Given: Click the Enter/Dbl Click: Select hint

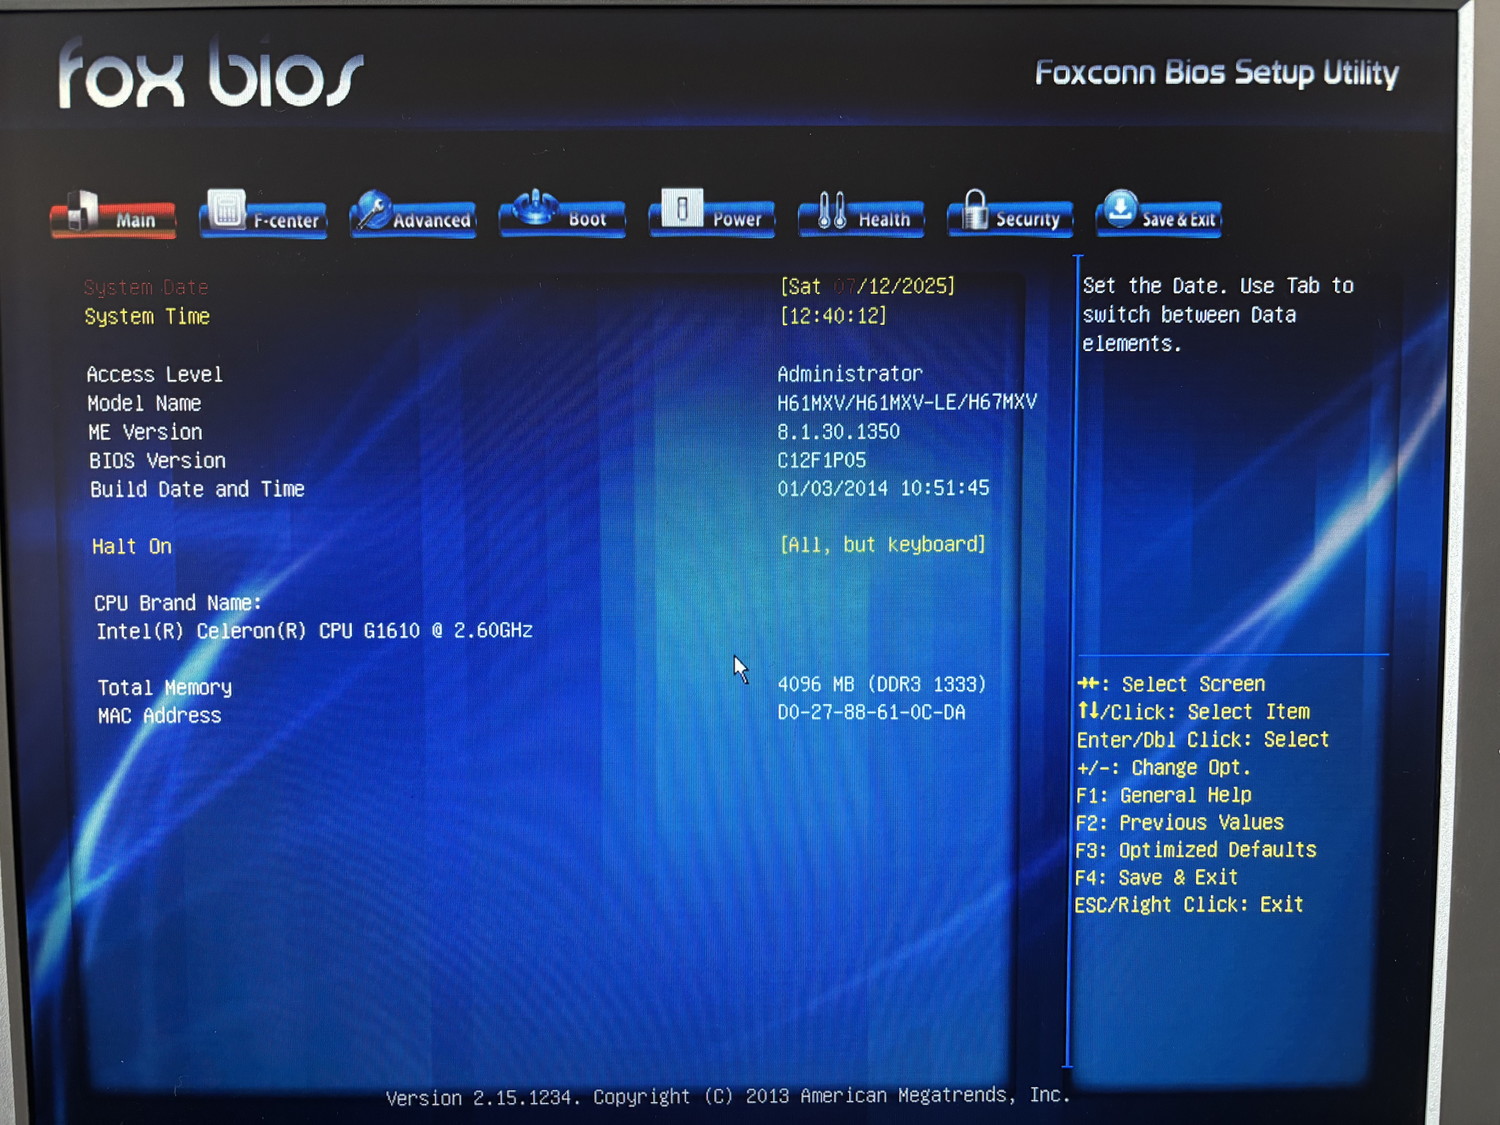Looking at the screenshot, I should point(1203,740).
